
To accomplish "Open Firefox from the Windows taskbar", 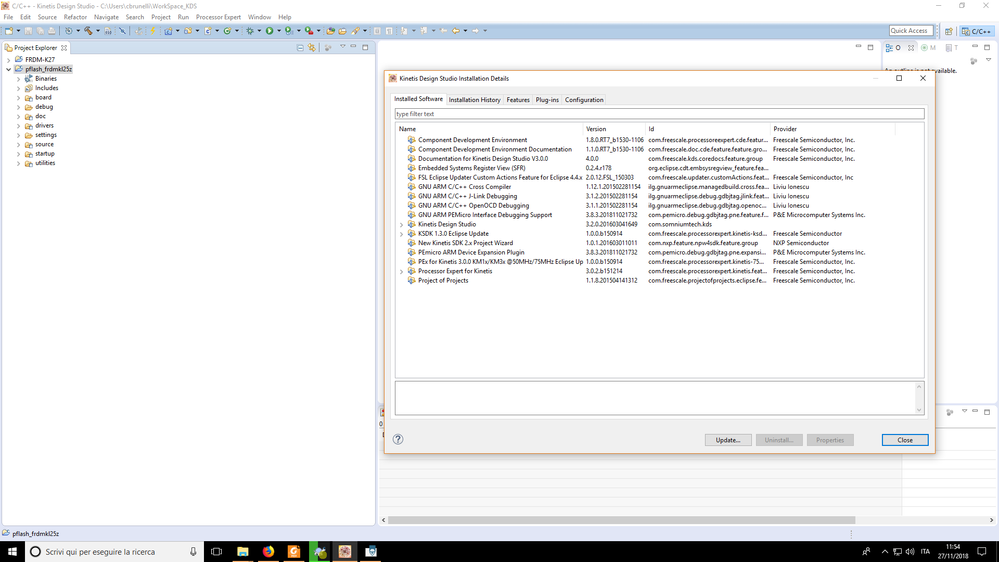I will pyautogui.click(x=268, y=551).
